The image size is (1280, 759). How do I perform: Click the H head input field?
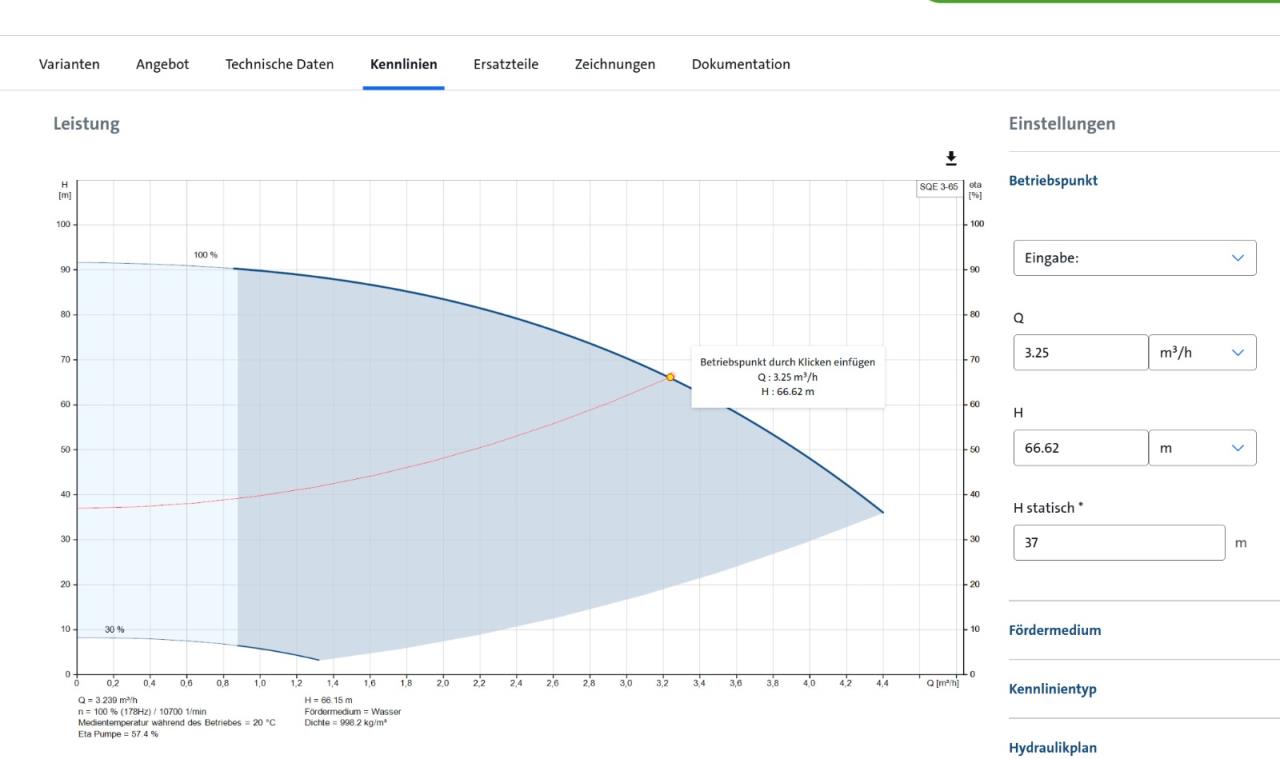click(1080, 448)
